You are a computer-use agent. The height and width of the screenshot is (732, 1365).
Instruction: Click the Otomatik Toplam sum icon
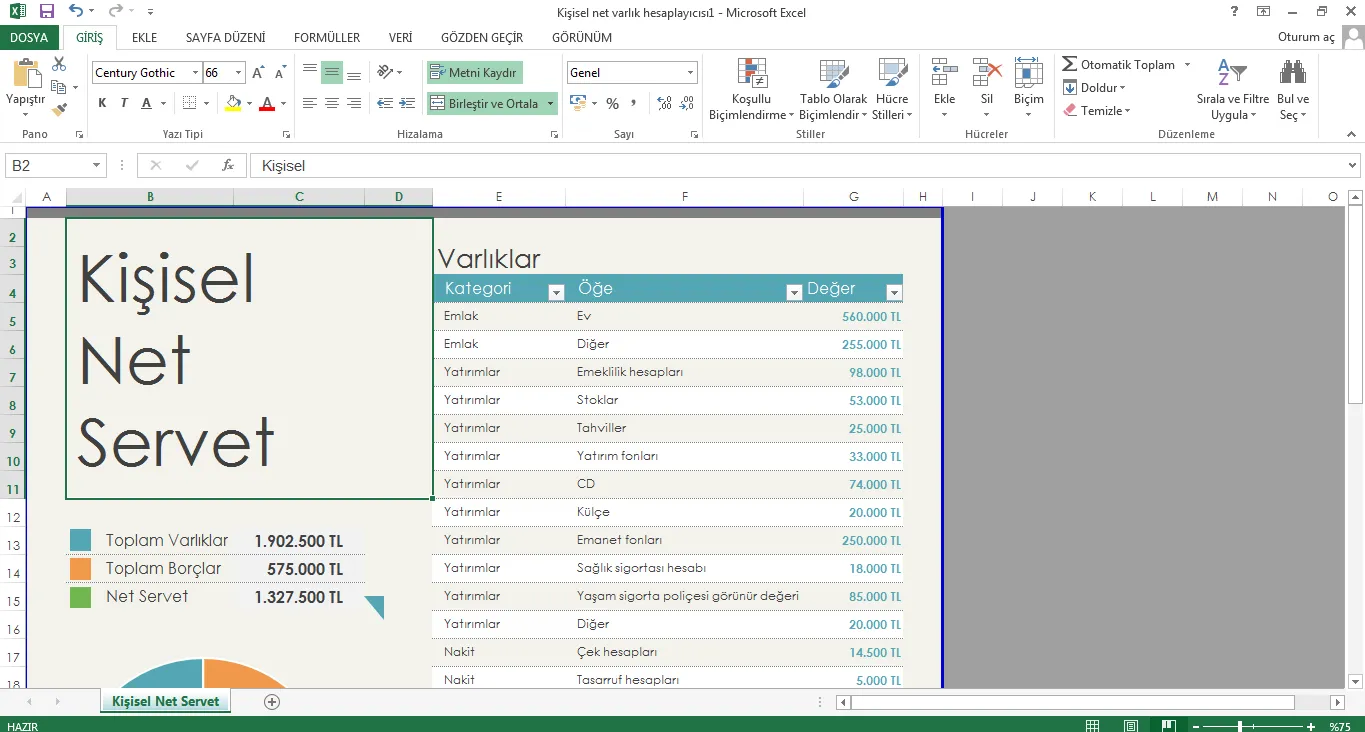(x=1070, y=65)
